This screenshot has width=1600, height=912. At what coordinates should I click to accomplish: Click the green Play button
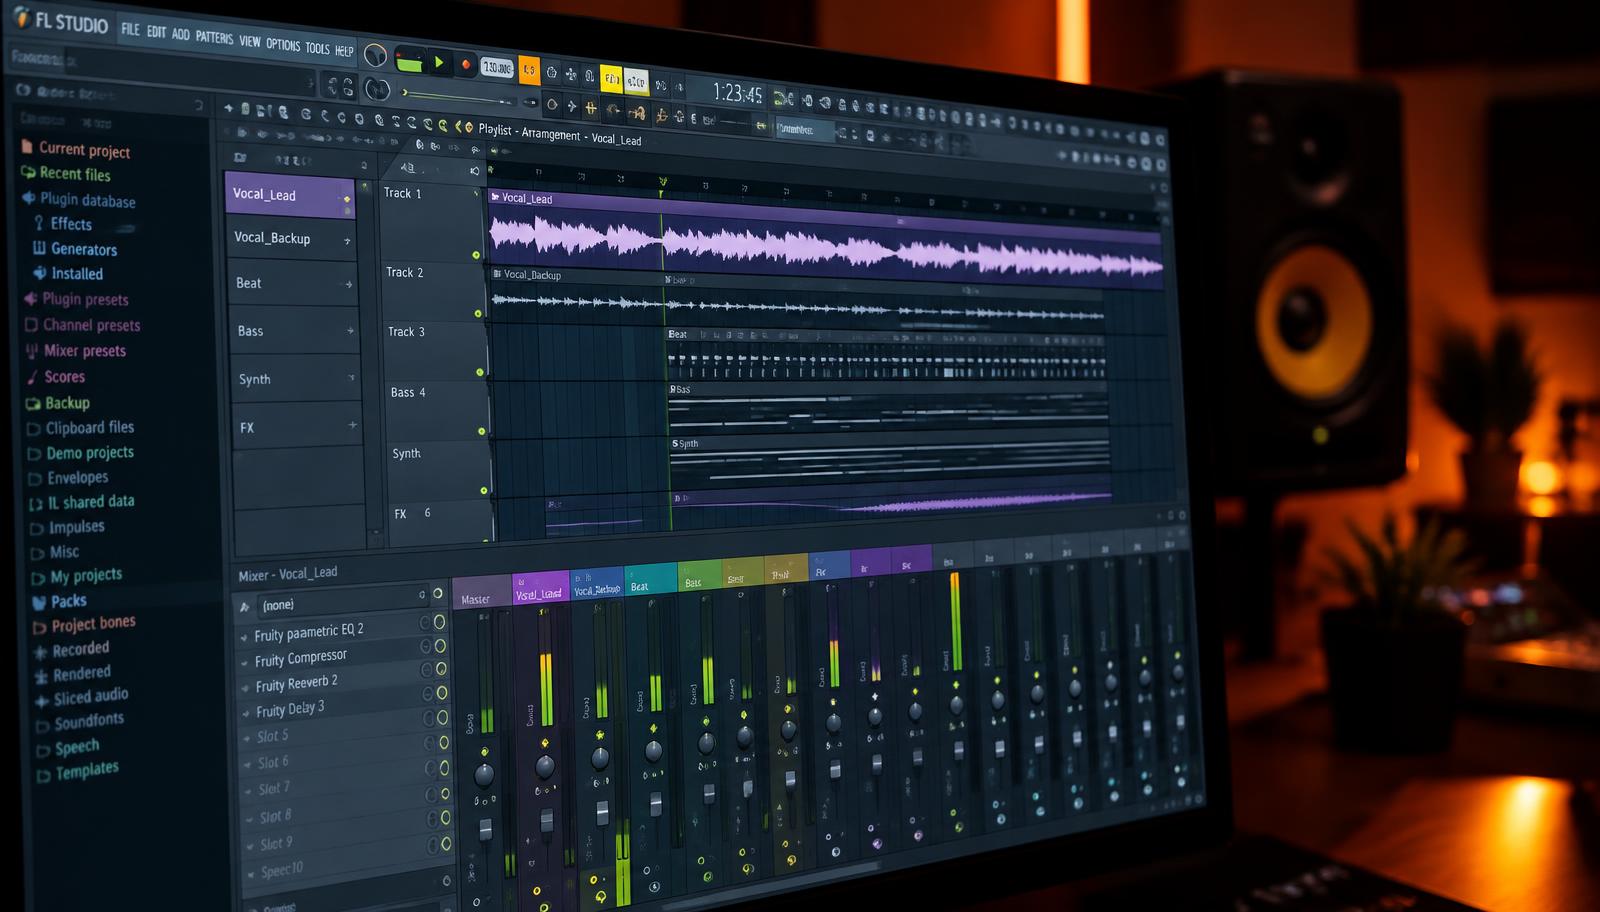[438, 62]
